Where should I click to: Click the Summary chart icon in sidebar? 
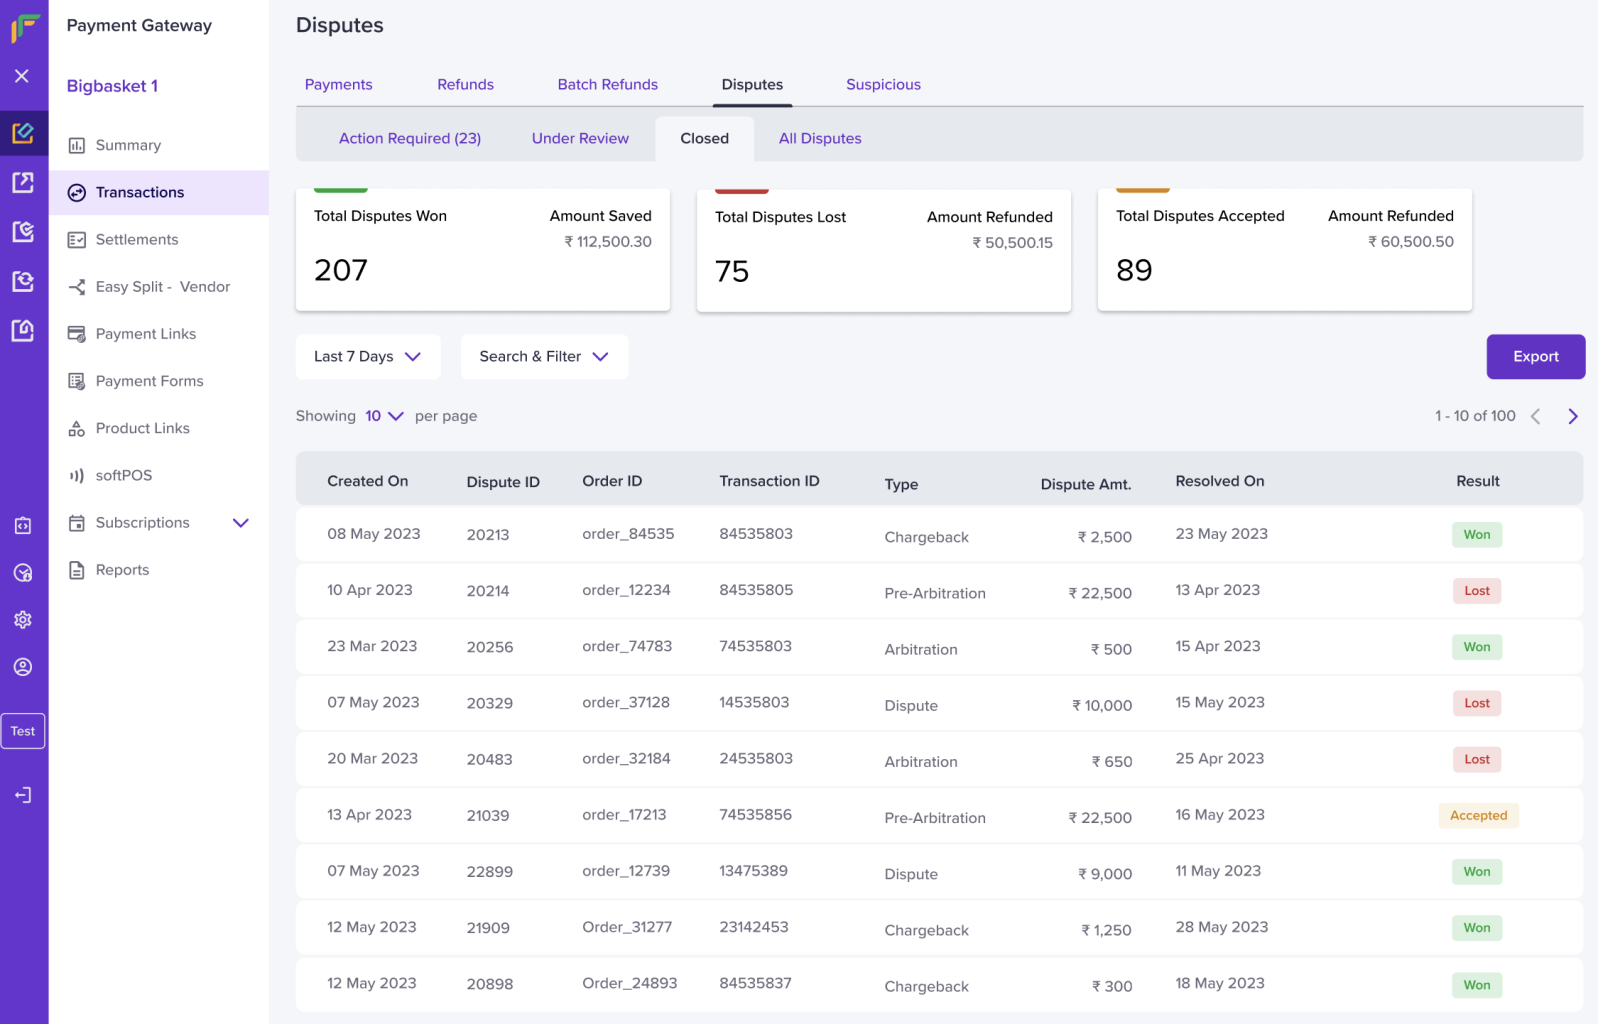77,146
